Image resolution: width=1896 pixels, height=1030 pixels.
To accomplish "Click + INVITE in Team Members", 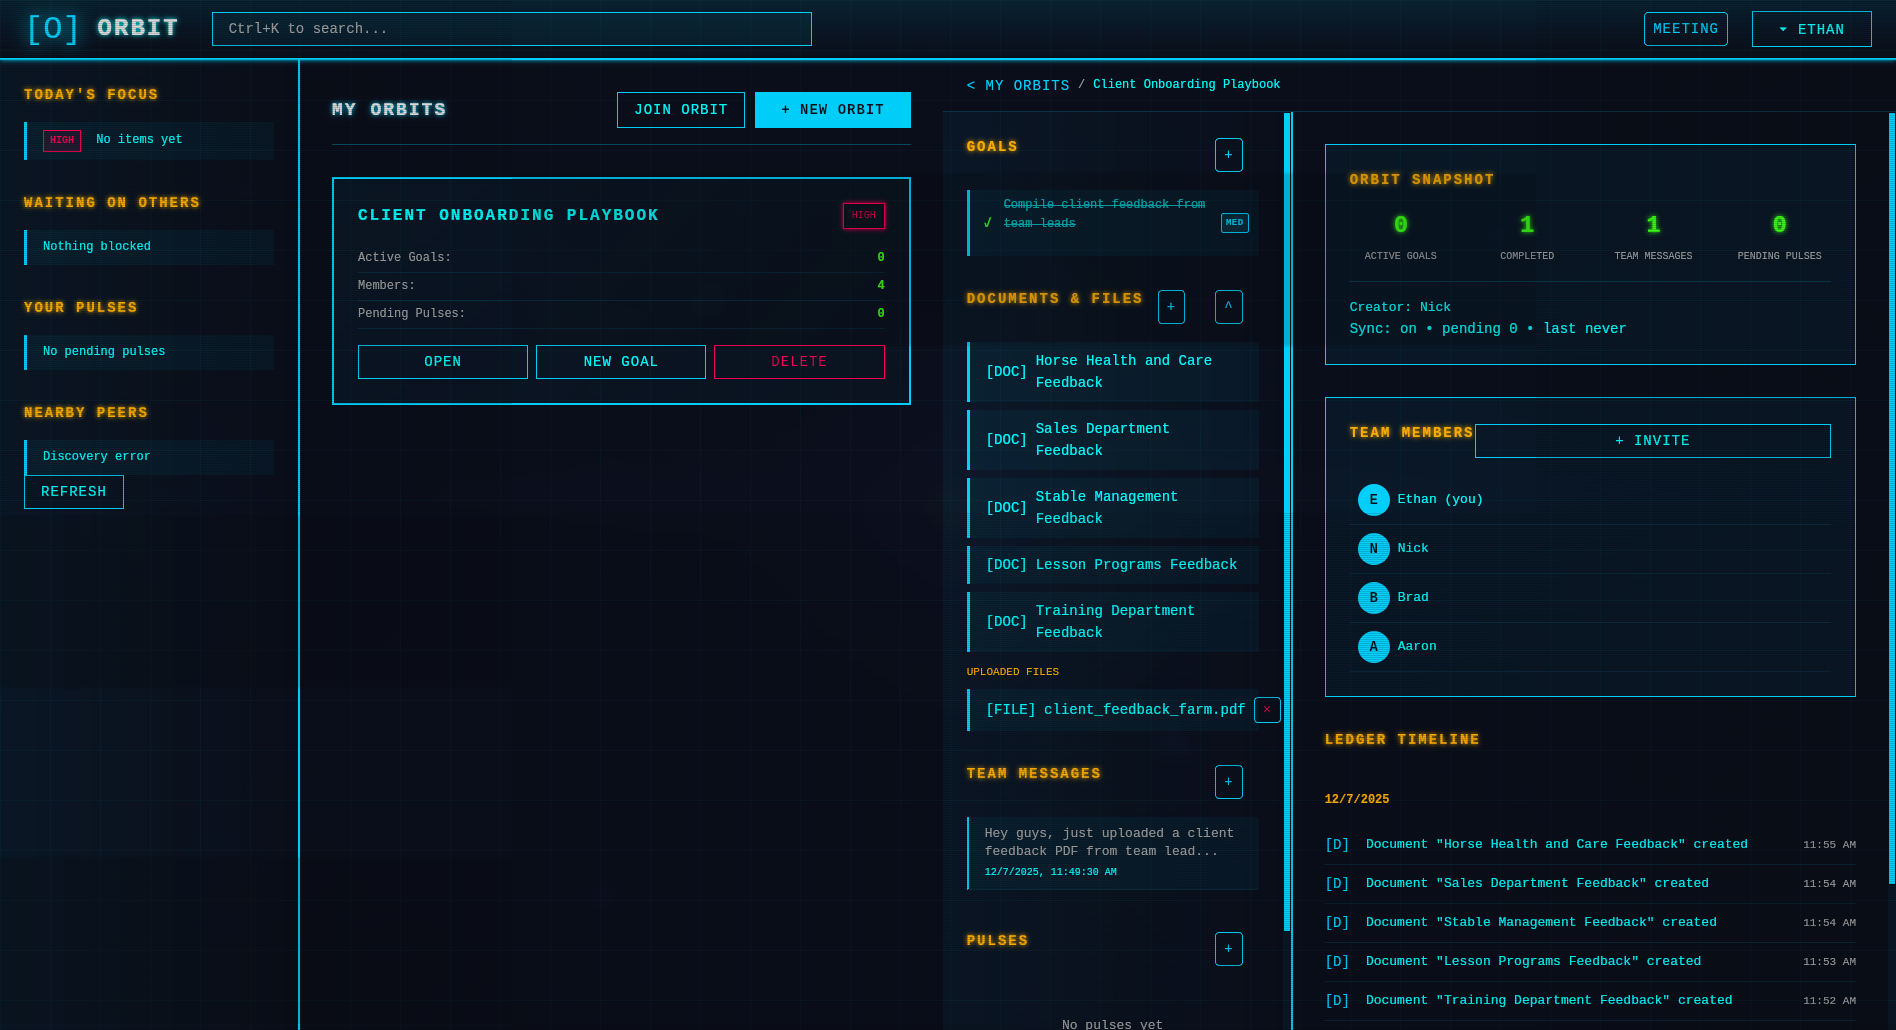I will (x=1652, y=440).
